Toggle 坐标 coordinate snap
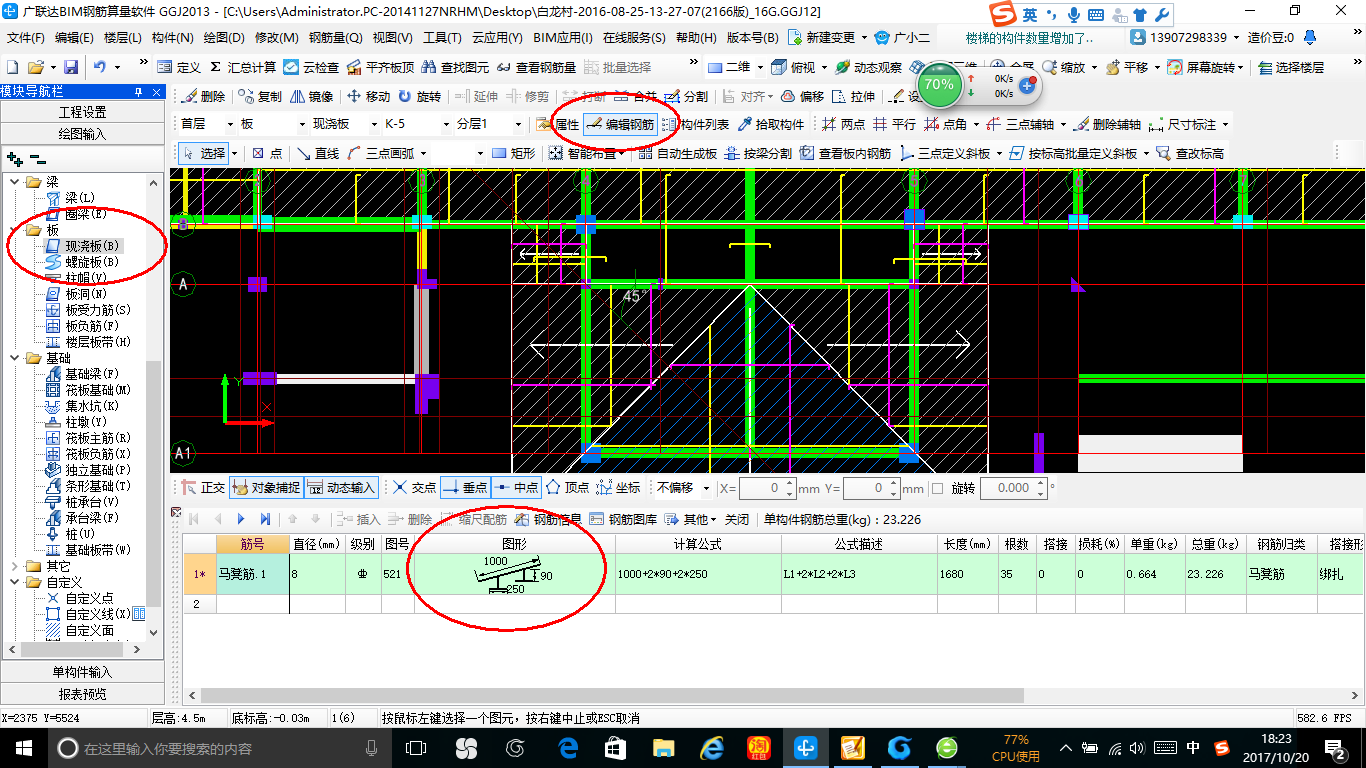 pyautogui.click(x=618, y=488)
